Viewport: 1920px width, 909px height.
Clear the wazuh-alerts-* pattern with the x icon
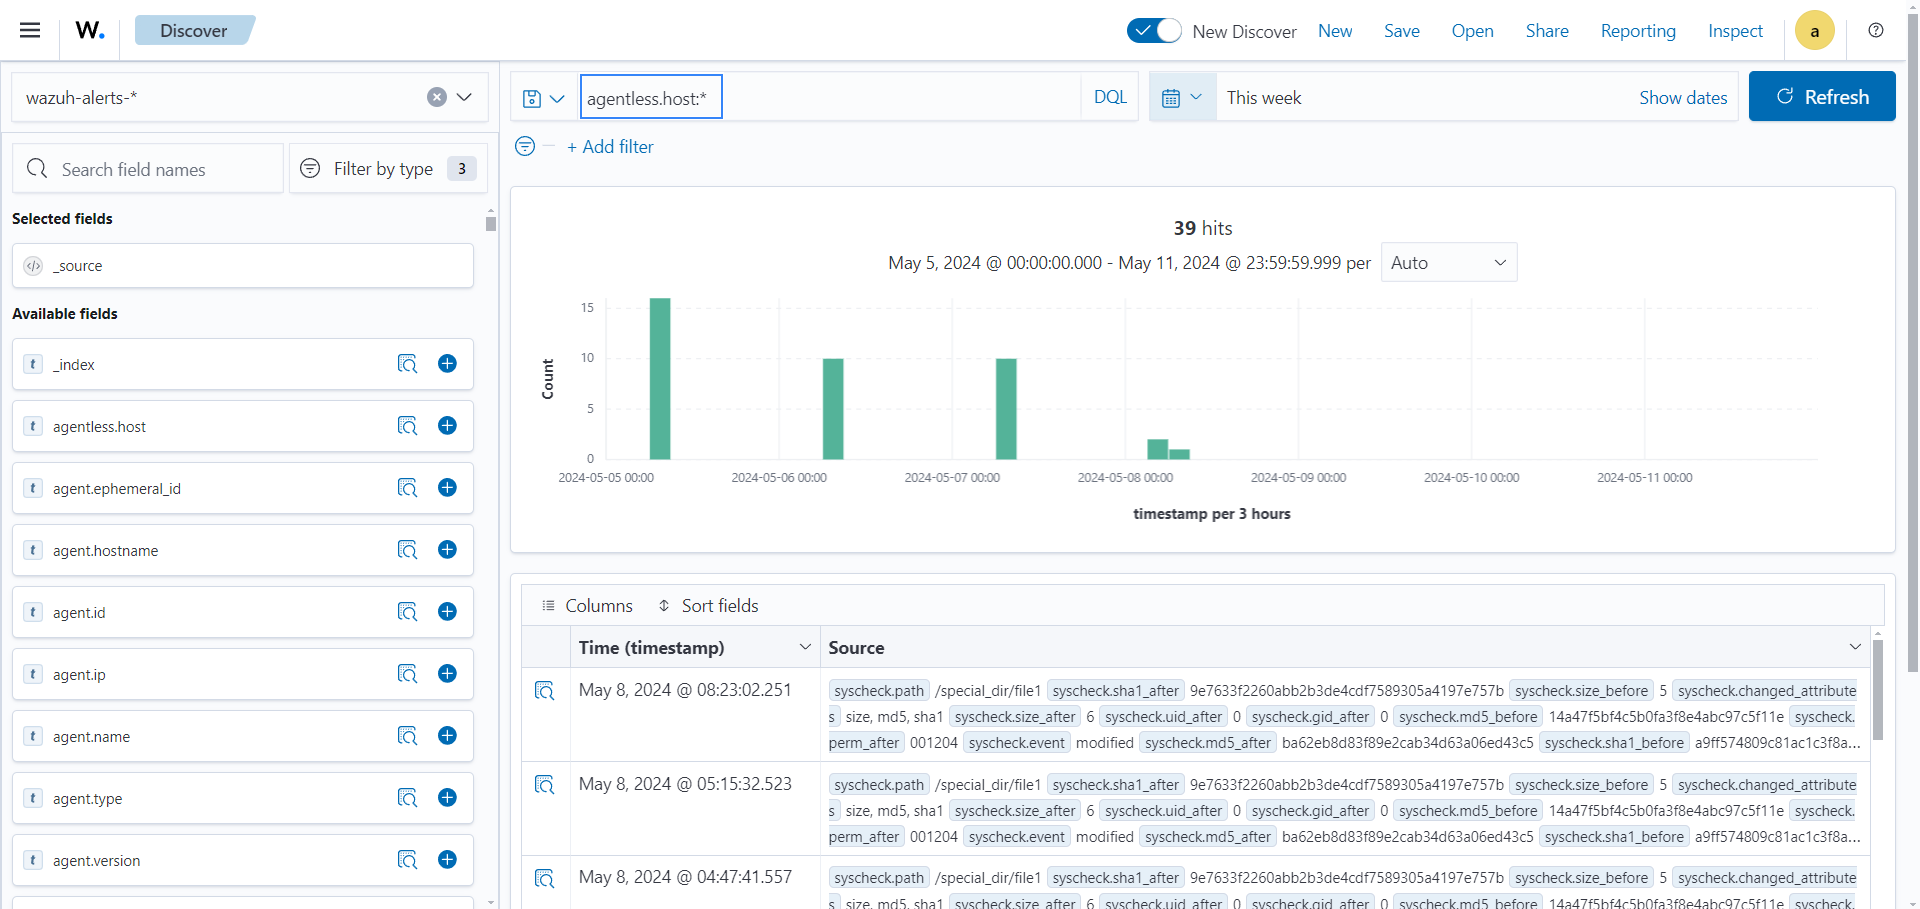click(x=436, y=97)
